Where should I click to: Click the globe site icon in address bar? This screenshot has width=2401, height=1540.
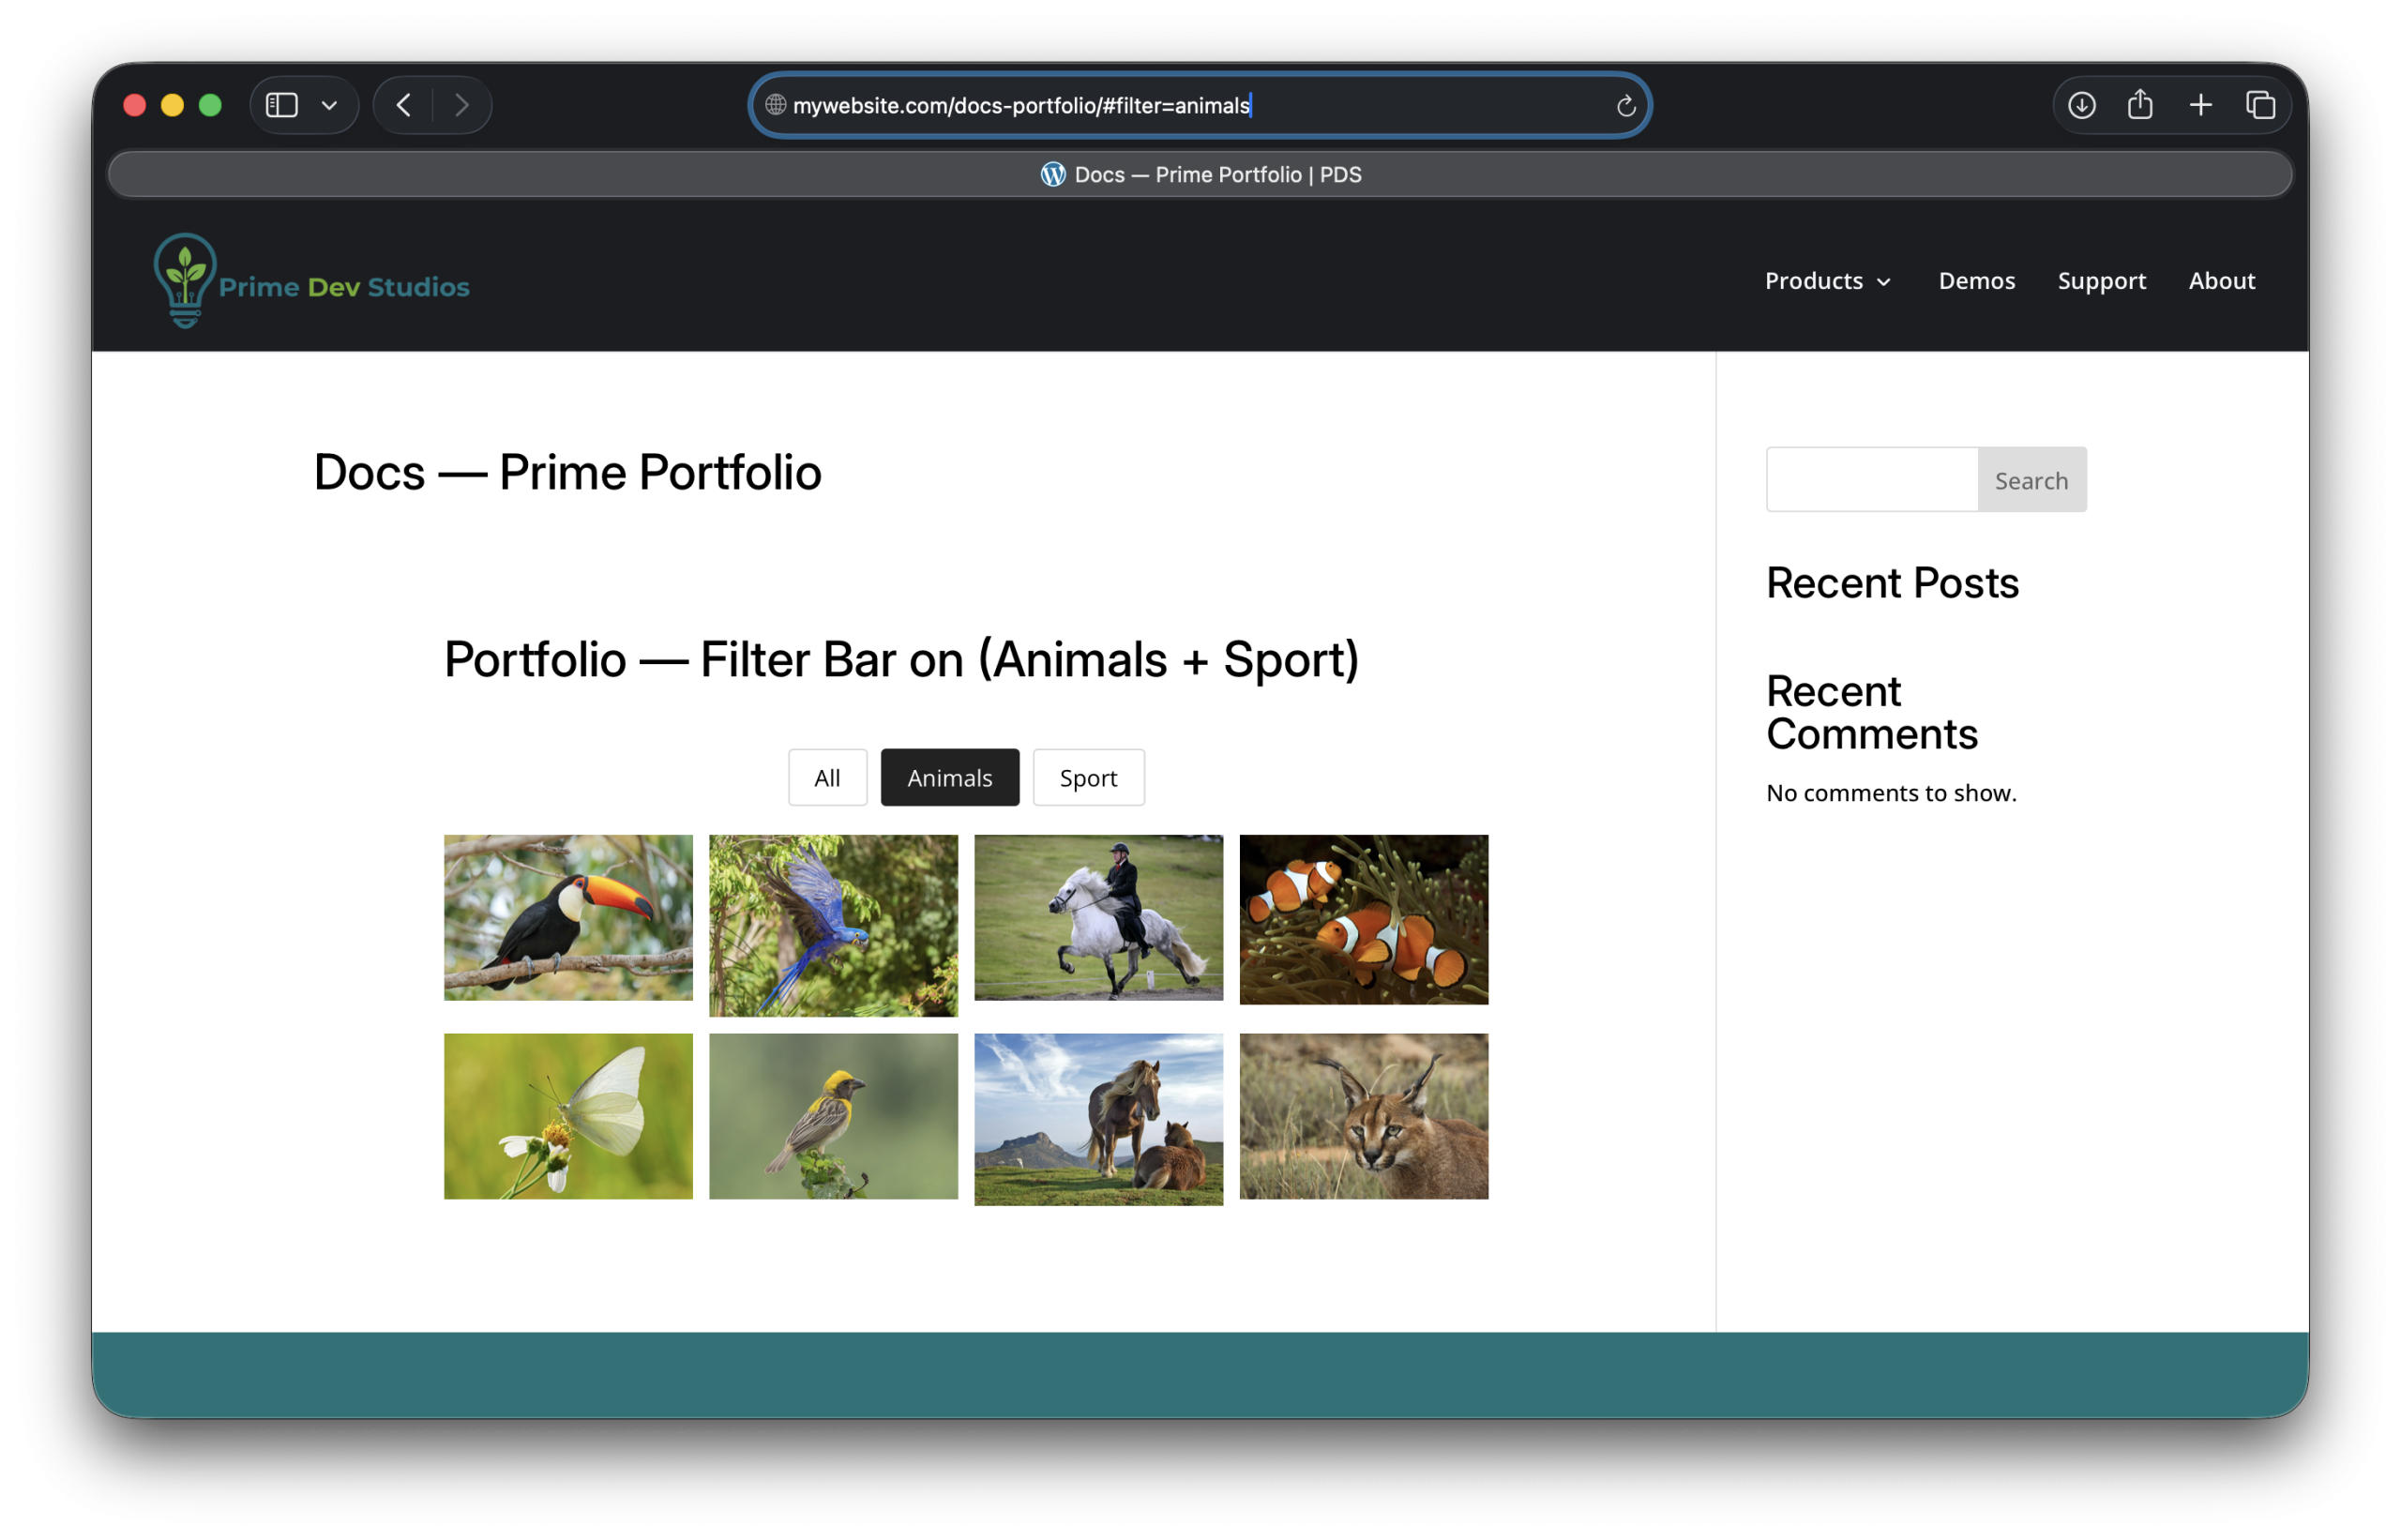click(x=775, y=105)
